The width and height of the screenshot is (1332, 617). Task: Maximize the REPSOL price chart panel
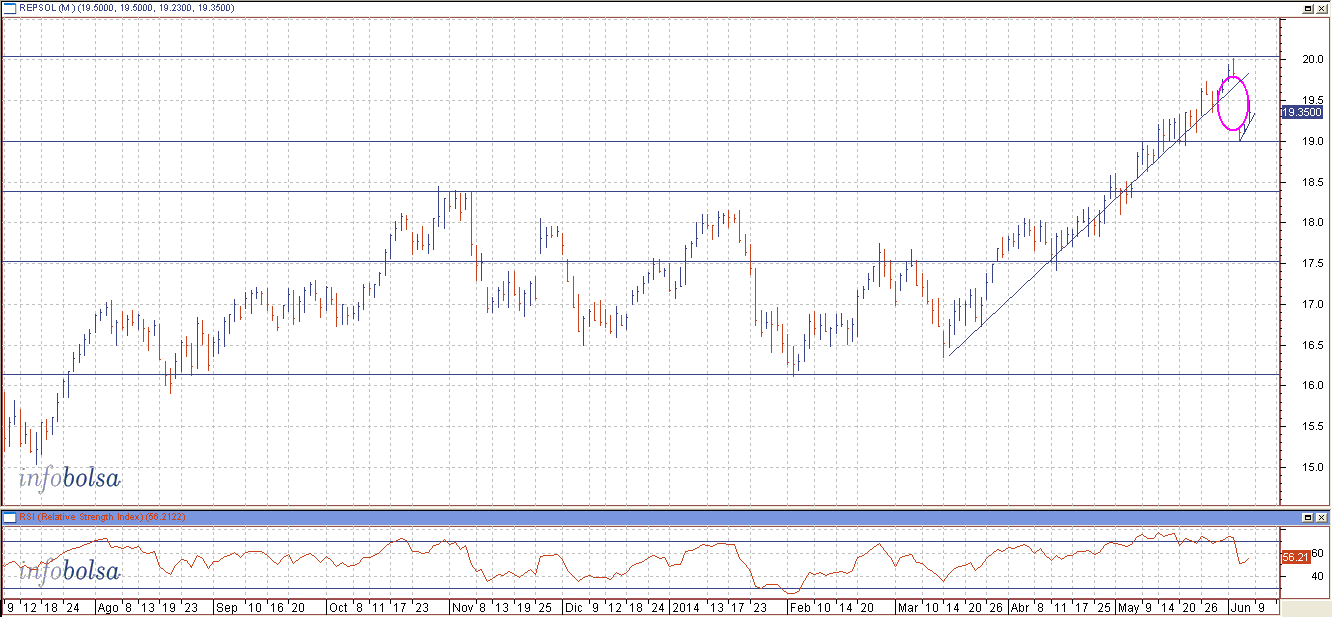click(x=1309, y=7)
